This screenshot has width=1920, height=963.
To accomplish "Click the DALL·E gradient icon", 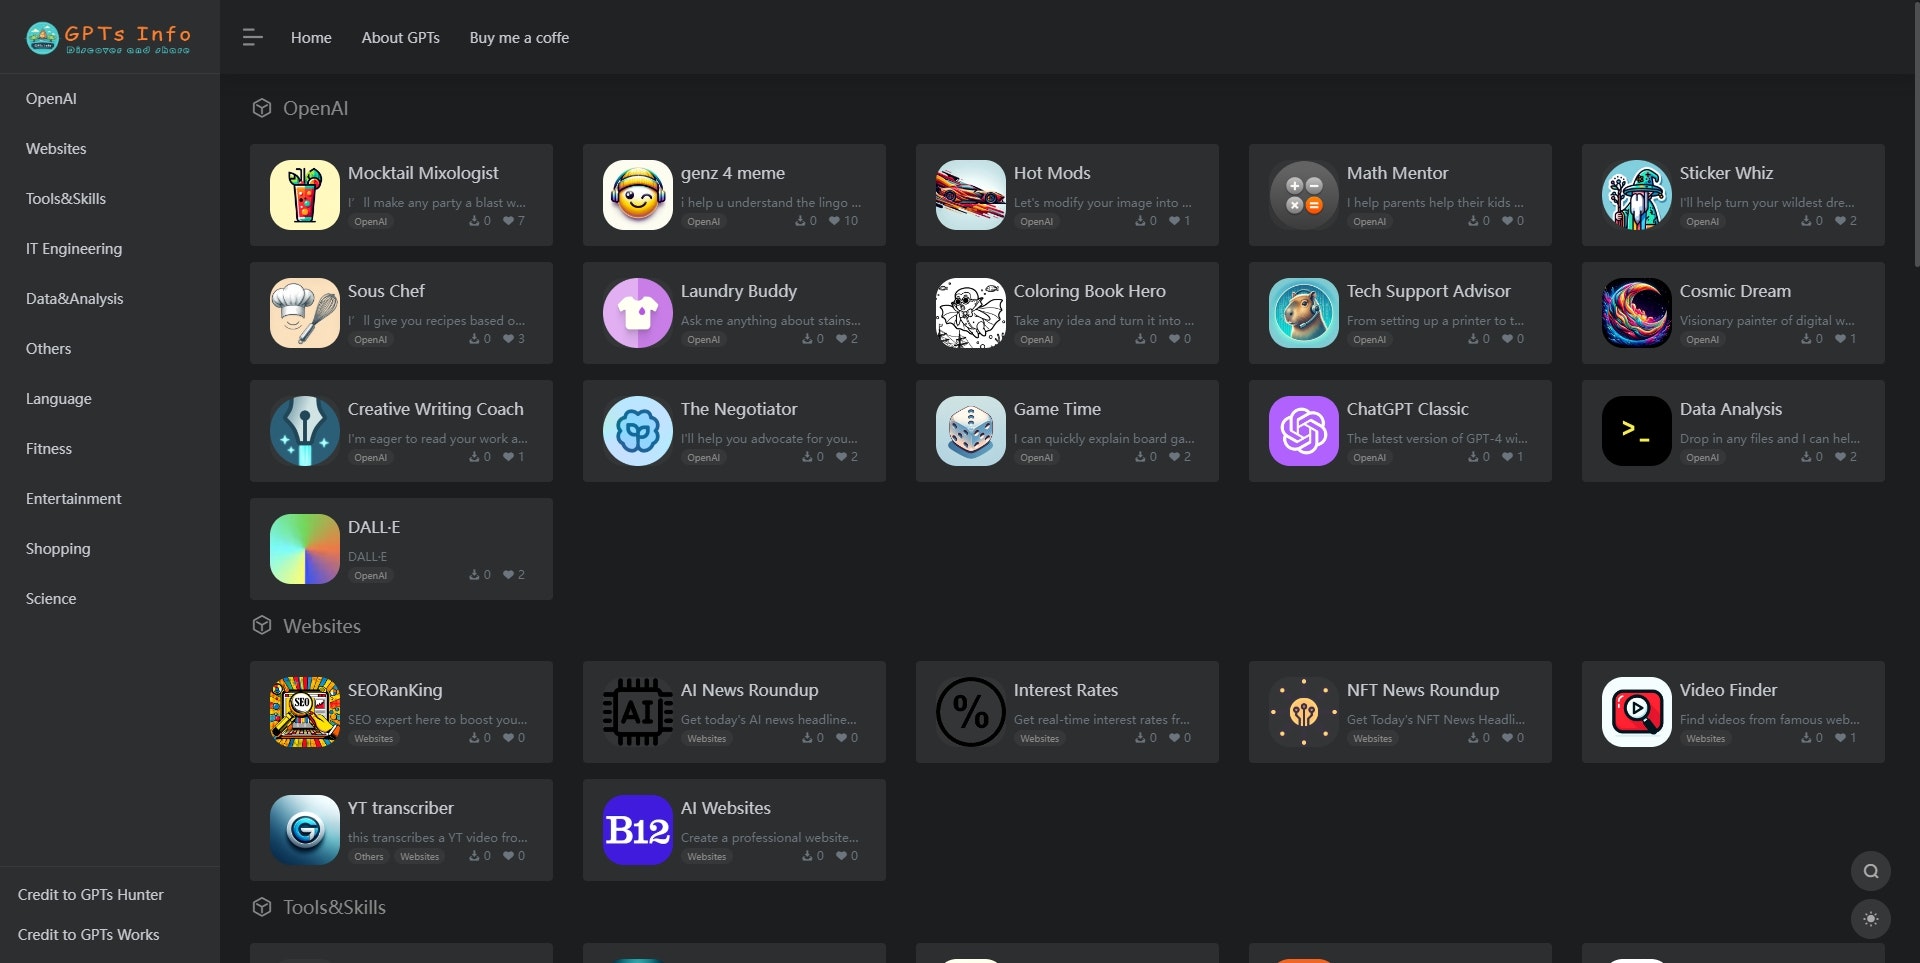I will click(305, 549).
